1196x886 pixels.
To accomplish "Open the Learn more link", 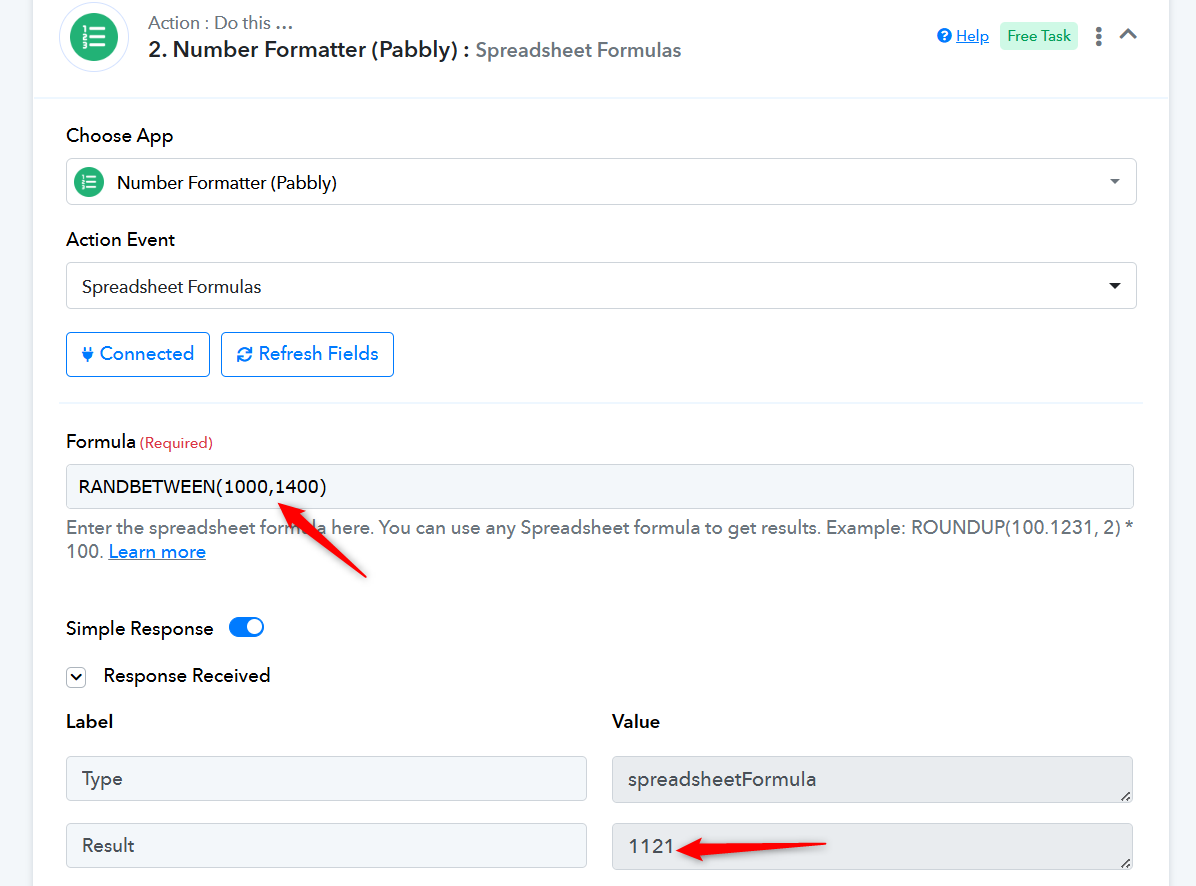I will tap(157, 552).
